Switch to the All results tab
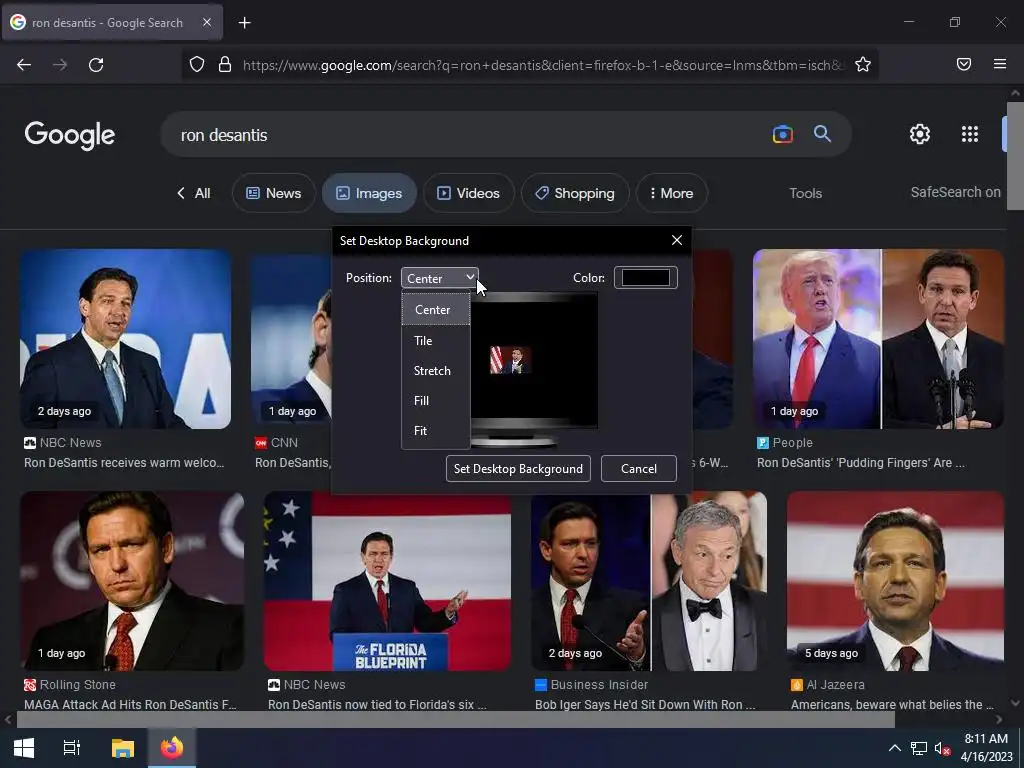This screenshot has width=1024, height=768. pos(194,193)
